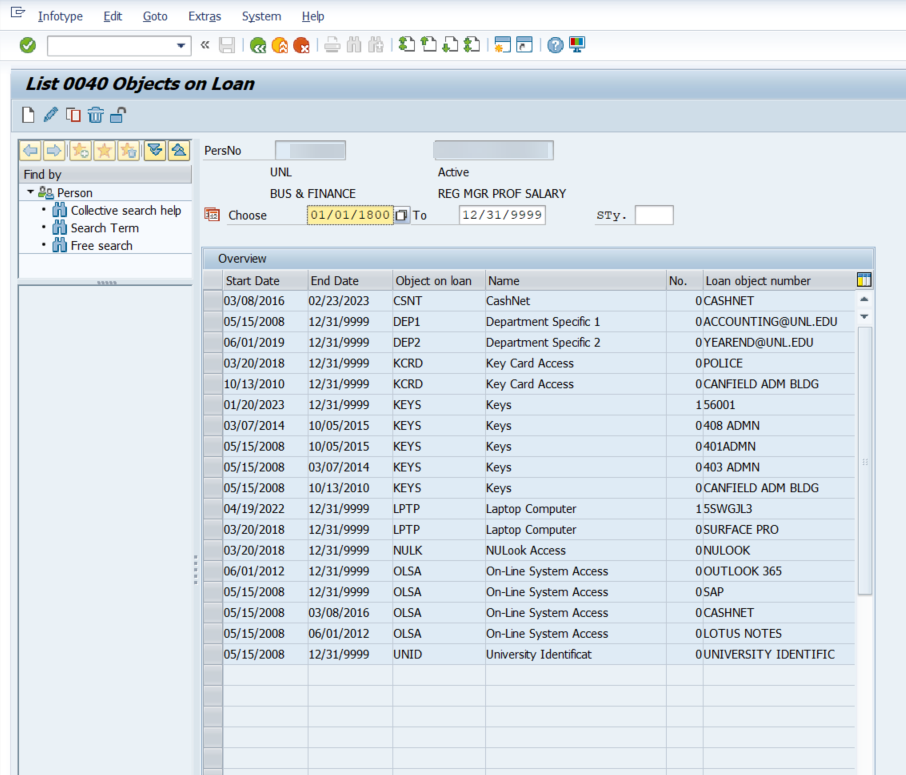Select the row selector for 5SWGJL3 laptop row
The image size is (906, 775).
click(x=213, y=509)
